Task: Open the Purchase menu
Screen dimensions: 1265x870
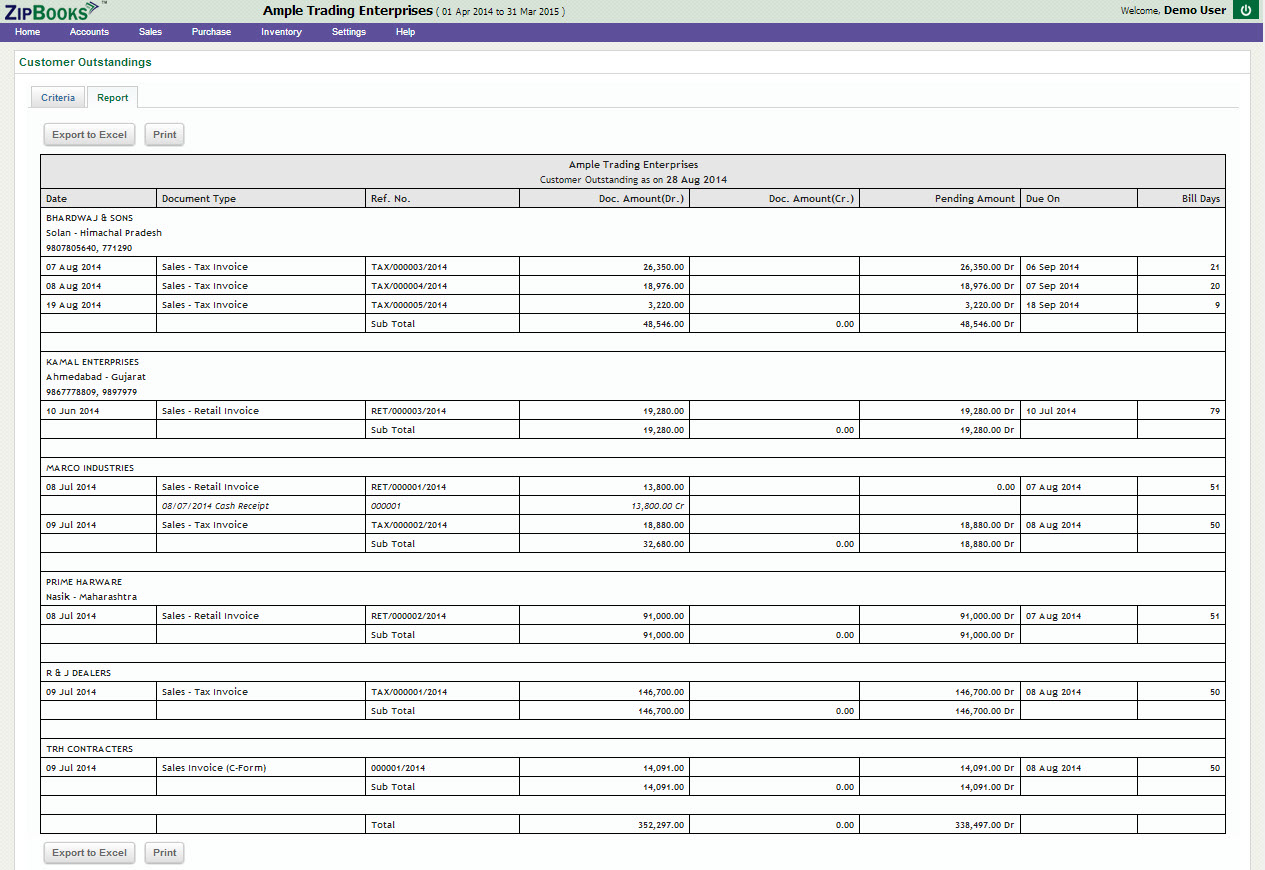Action: coord(211,32)
